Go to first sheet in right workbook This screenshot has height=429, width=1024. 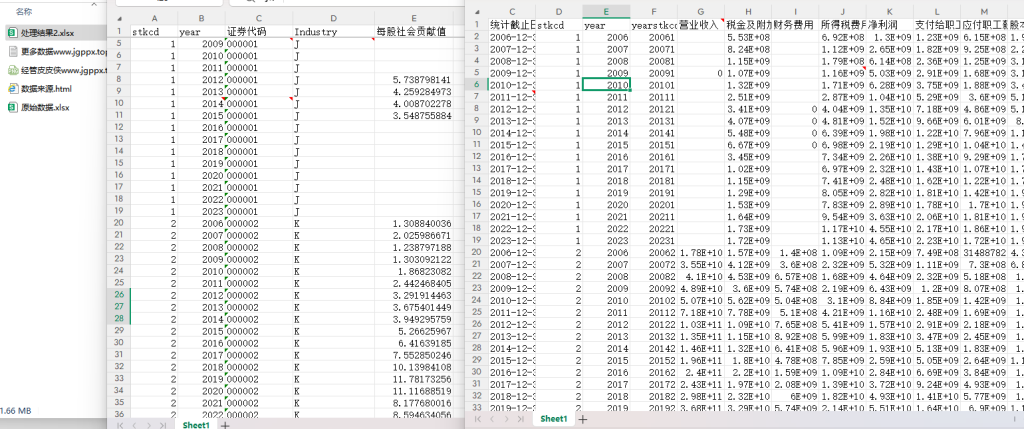[x=478, y=419]
